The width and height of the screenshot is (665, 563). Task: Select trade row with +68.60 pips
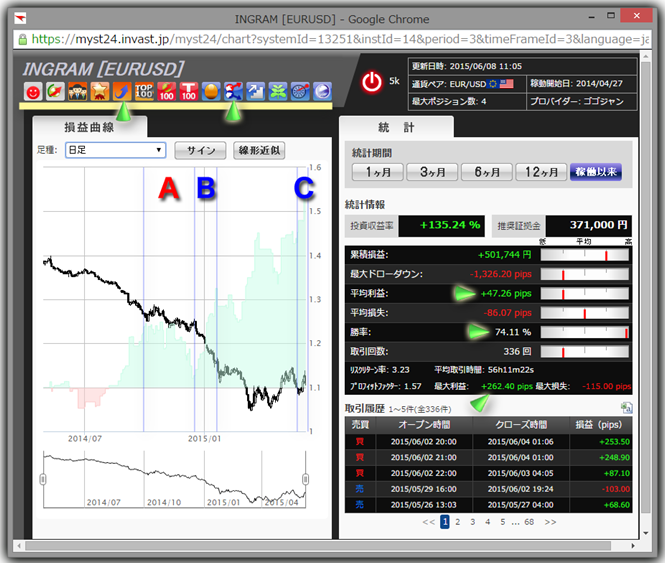[x=488, y=504]
